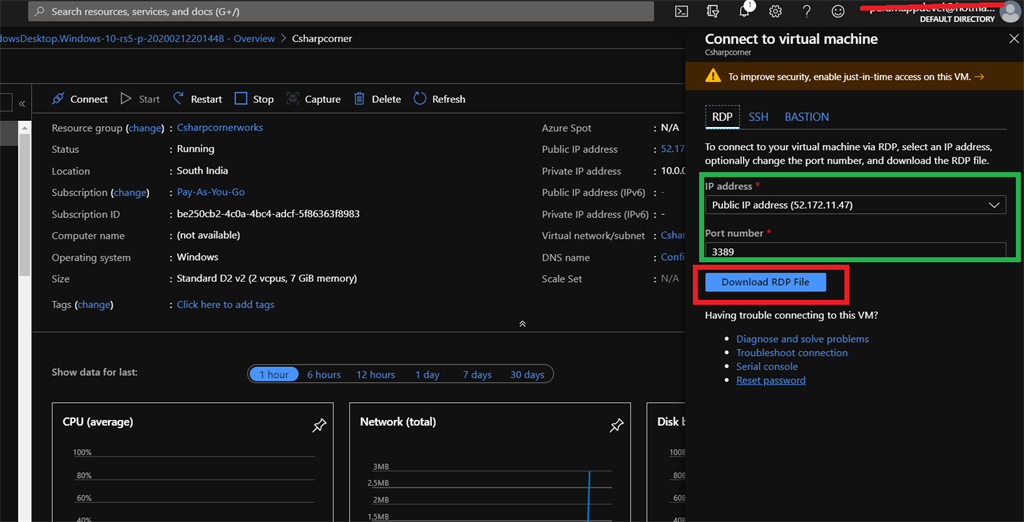Change the Subscription
Screen dimensions: 1024x522
pyautogui.click(x=130, y=193)
